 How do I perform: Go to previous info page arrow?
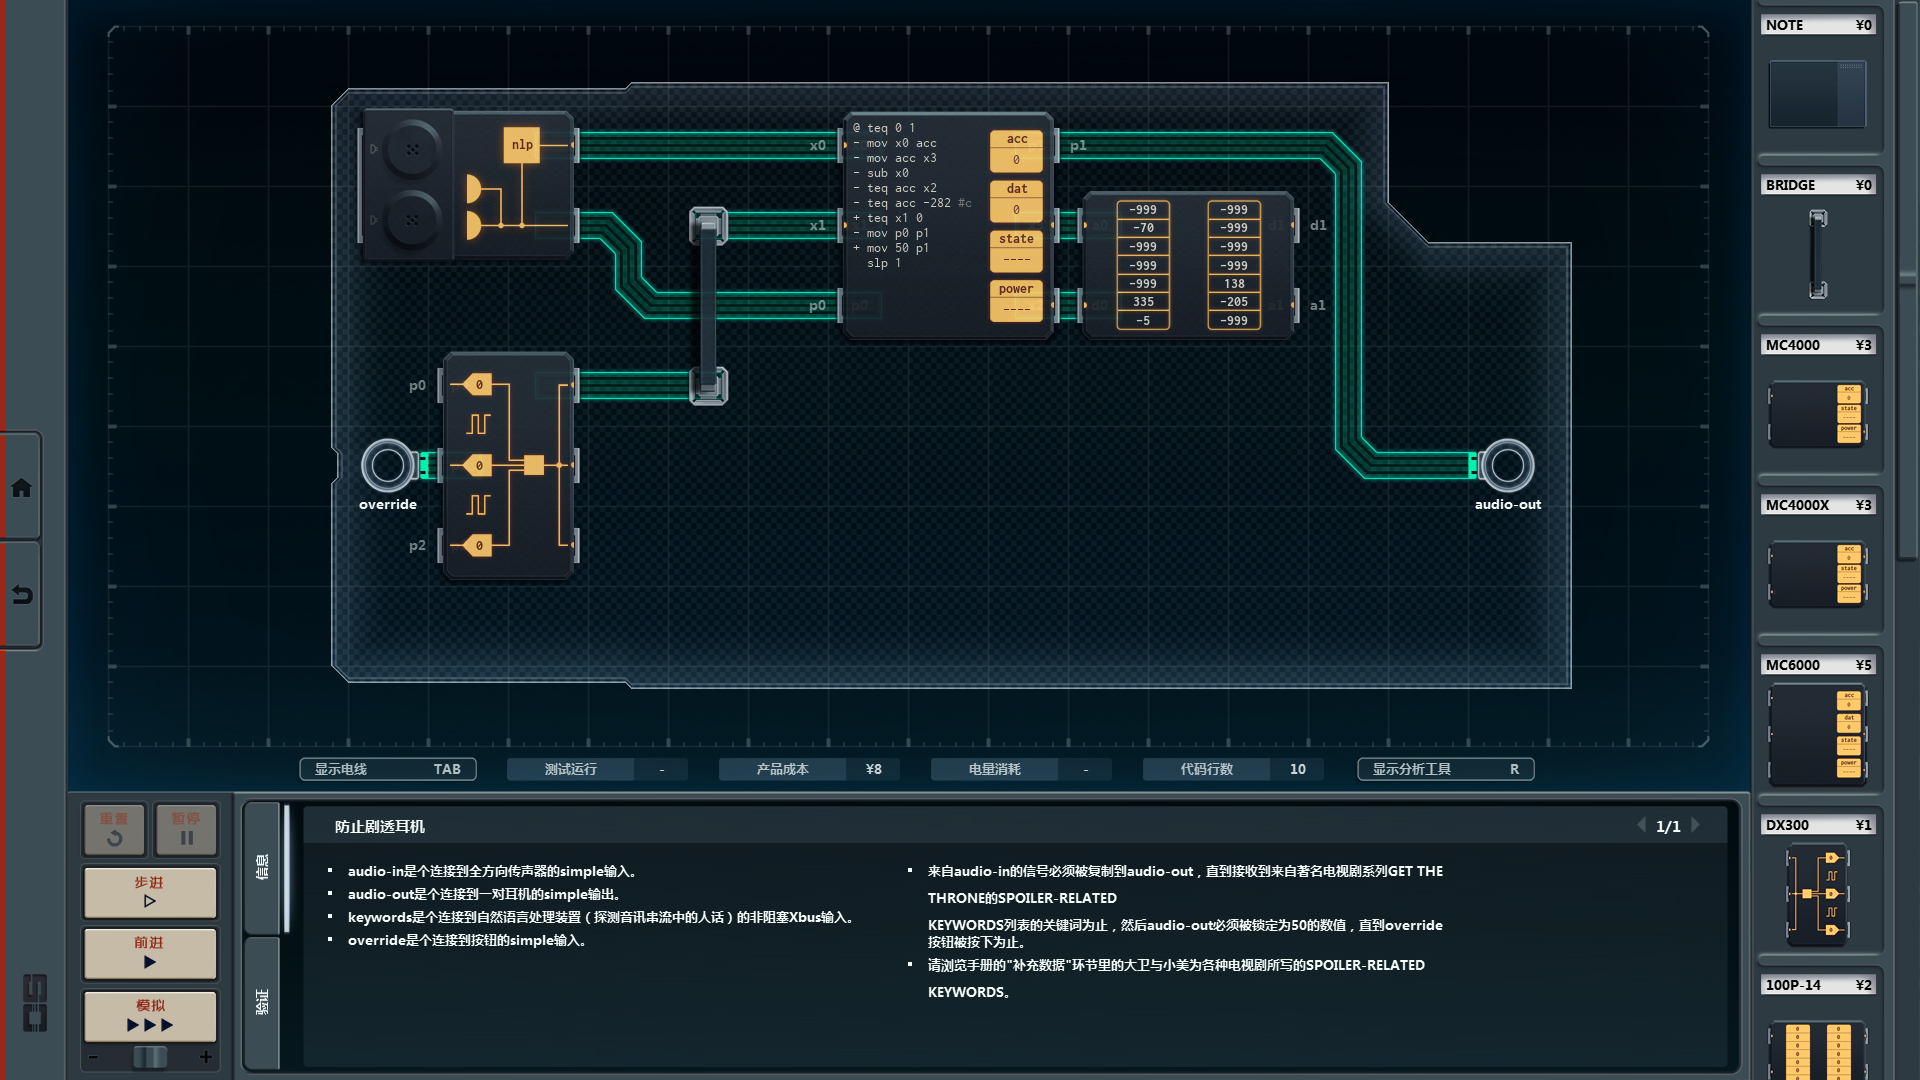tap(1641, 825)
